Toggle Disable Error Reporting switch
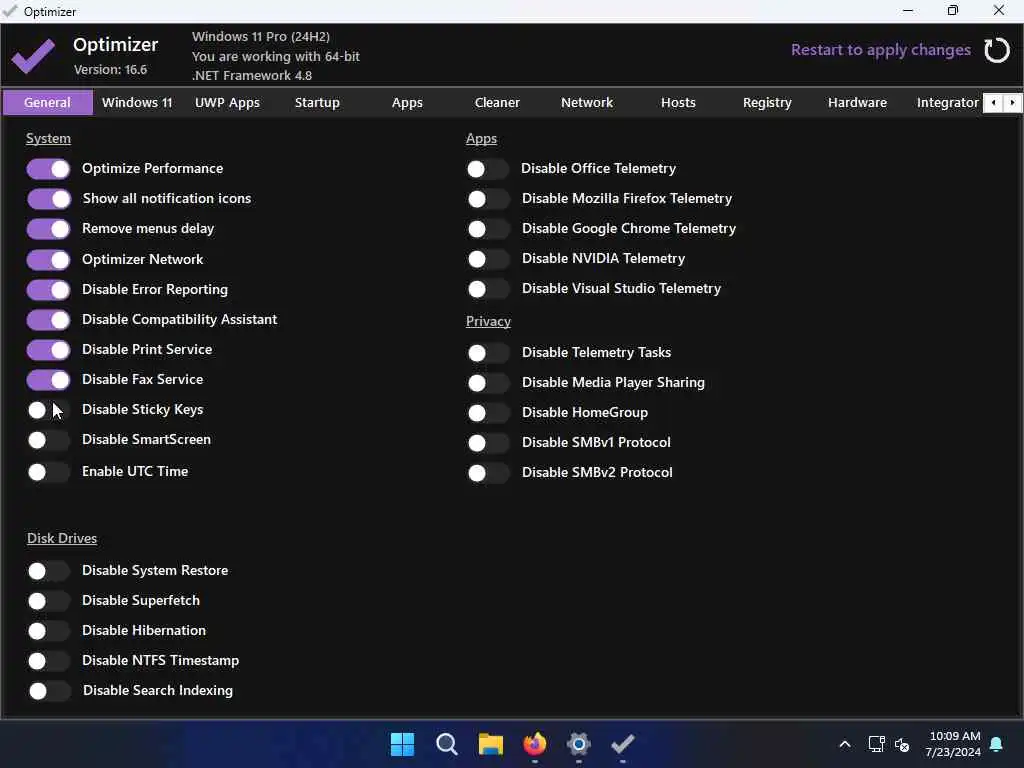1024x768 pixels. (x=48, y=290)
